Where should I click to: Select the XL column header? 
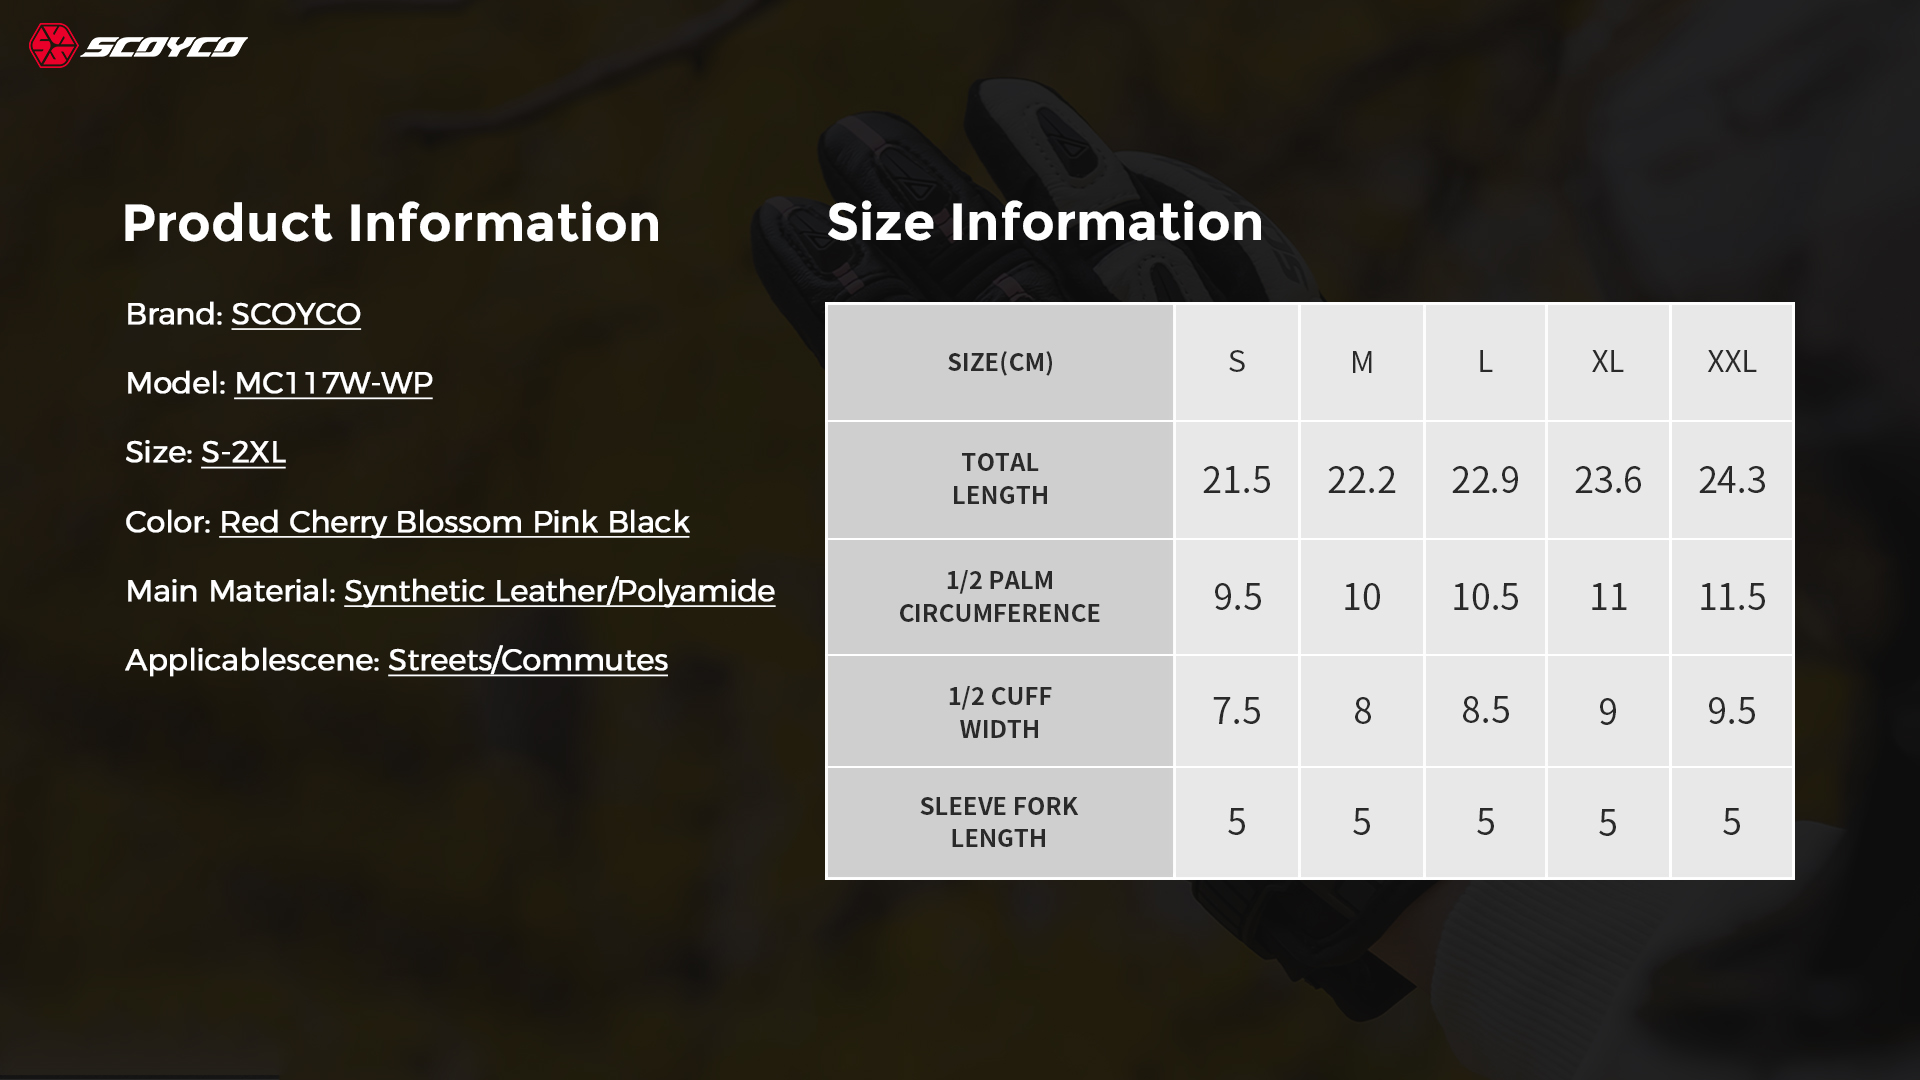click(1607, 362)
